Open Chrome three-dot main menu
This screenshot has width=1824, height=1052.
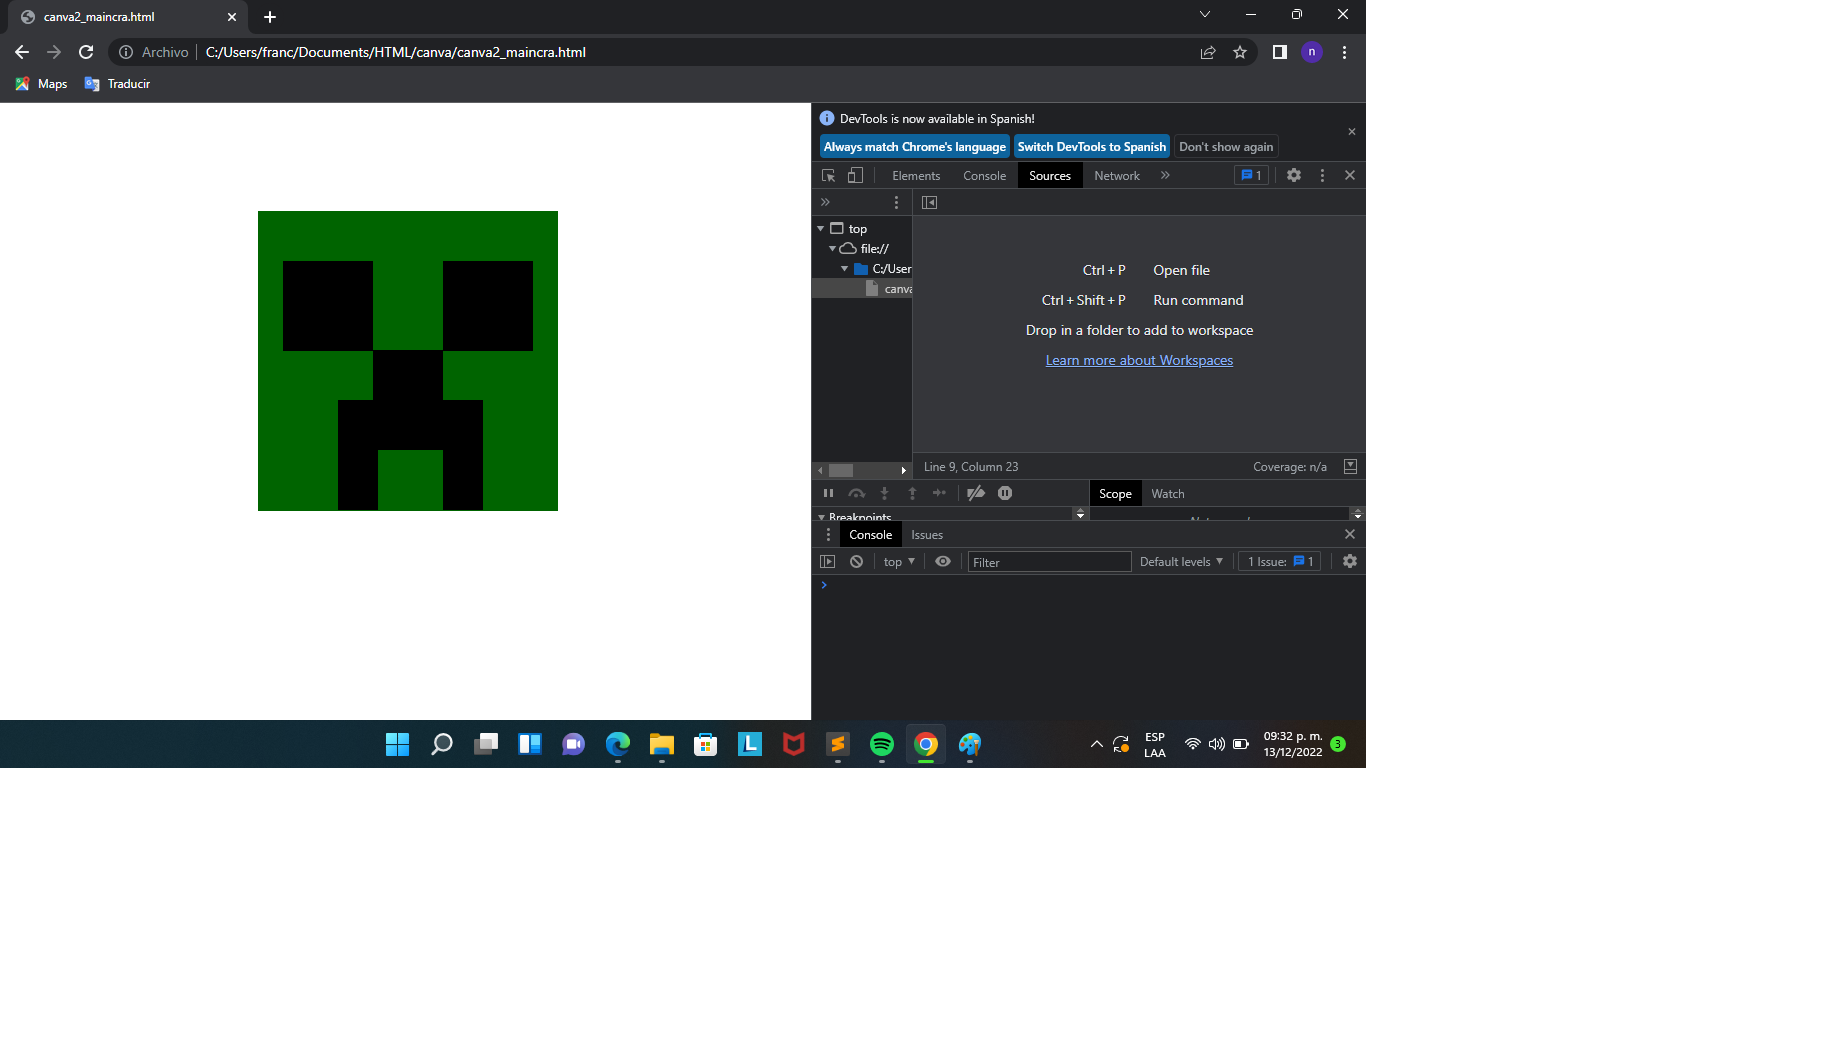coord(1344,52)
